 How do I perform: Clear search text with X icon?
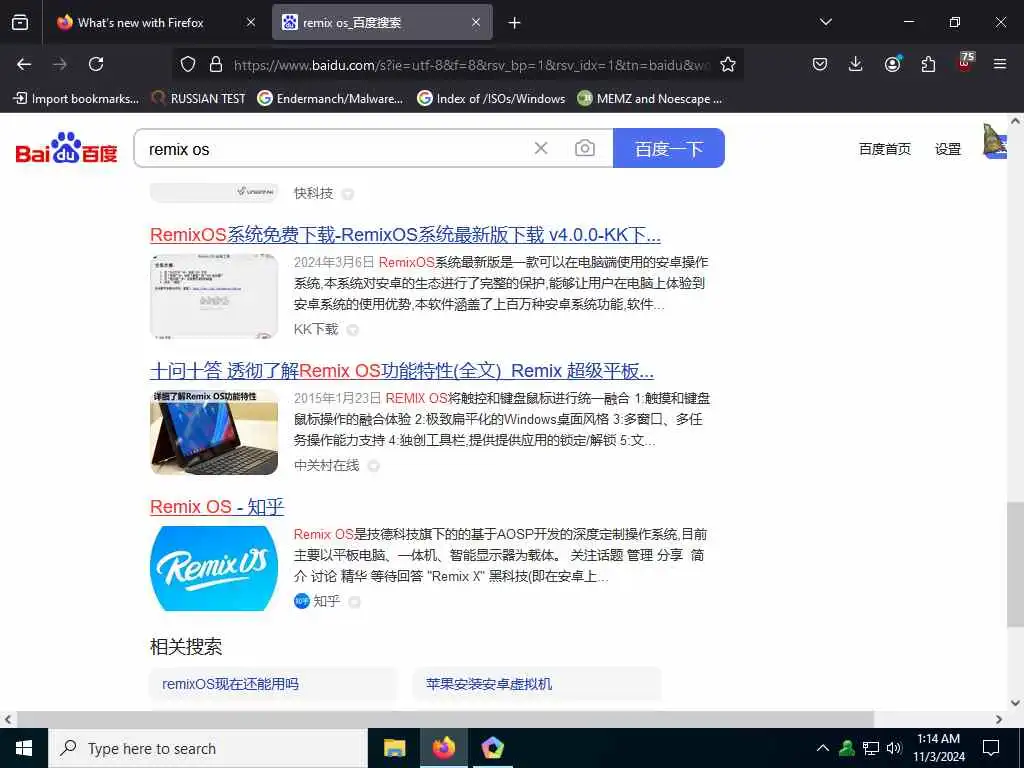click(x=541, y=148)
